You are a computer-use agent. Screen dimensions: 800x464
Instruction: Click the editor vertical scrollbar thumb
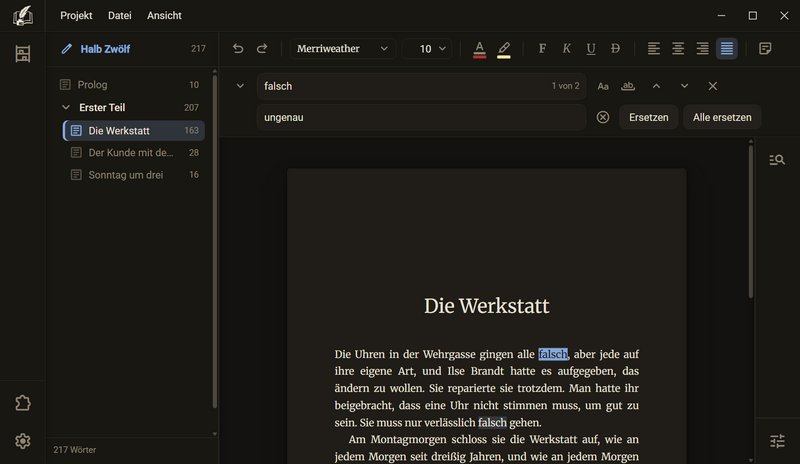[751, 221]
